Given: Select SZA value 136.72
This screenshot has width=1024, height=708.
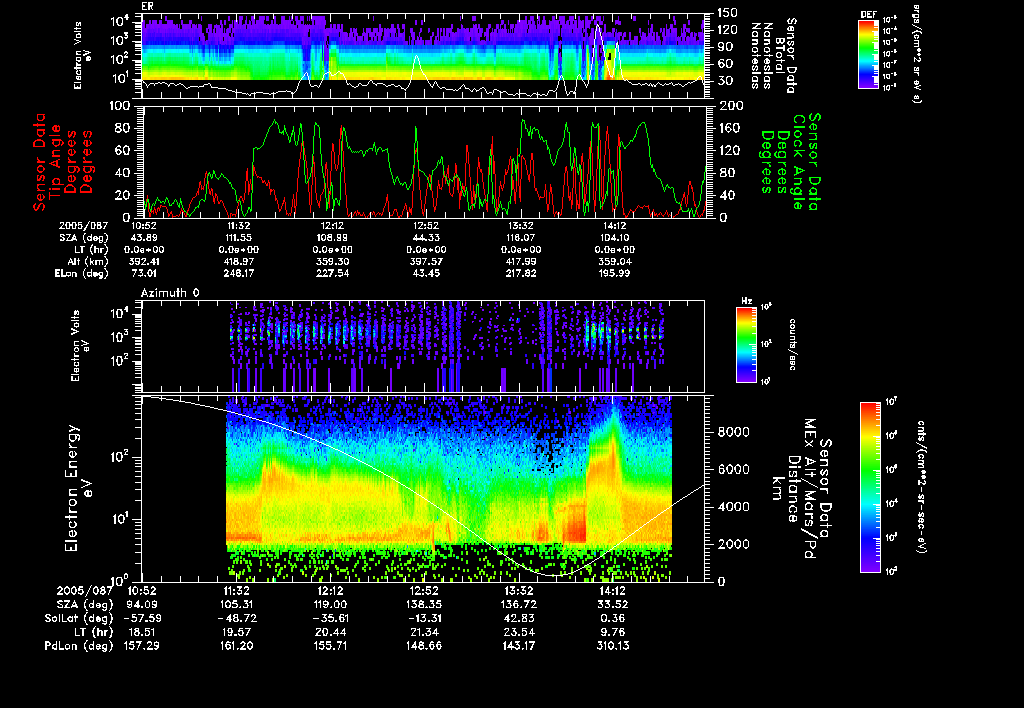Looking at the screenshot, I should 519,605.
